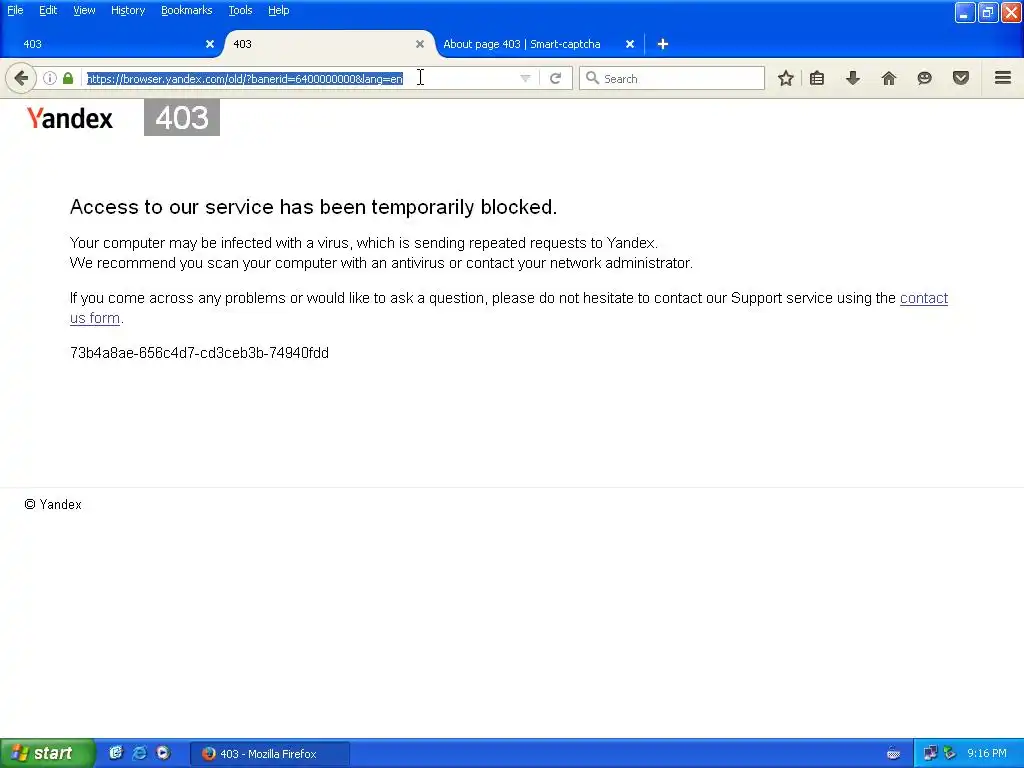Launch Internet Explorer from quick launch
The image size is (1024, 768).
140,753
